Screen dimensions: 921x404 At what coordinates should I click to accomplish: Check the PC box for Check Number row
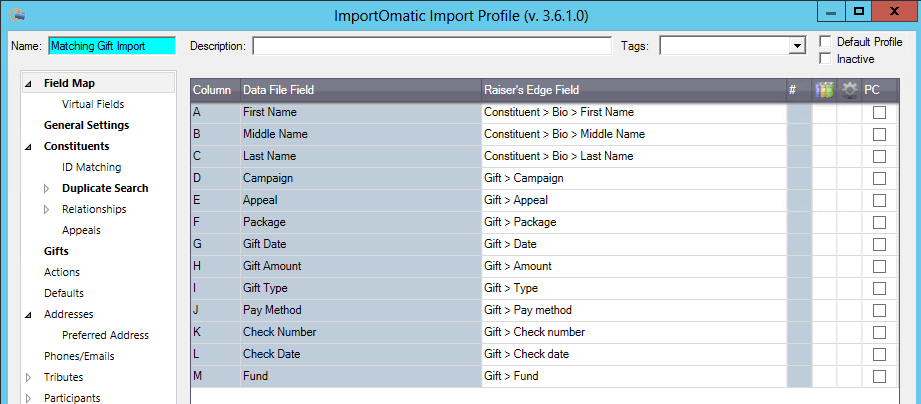click(879, 332)
